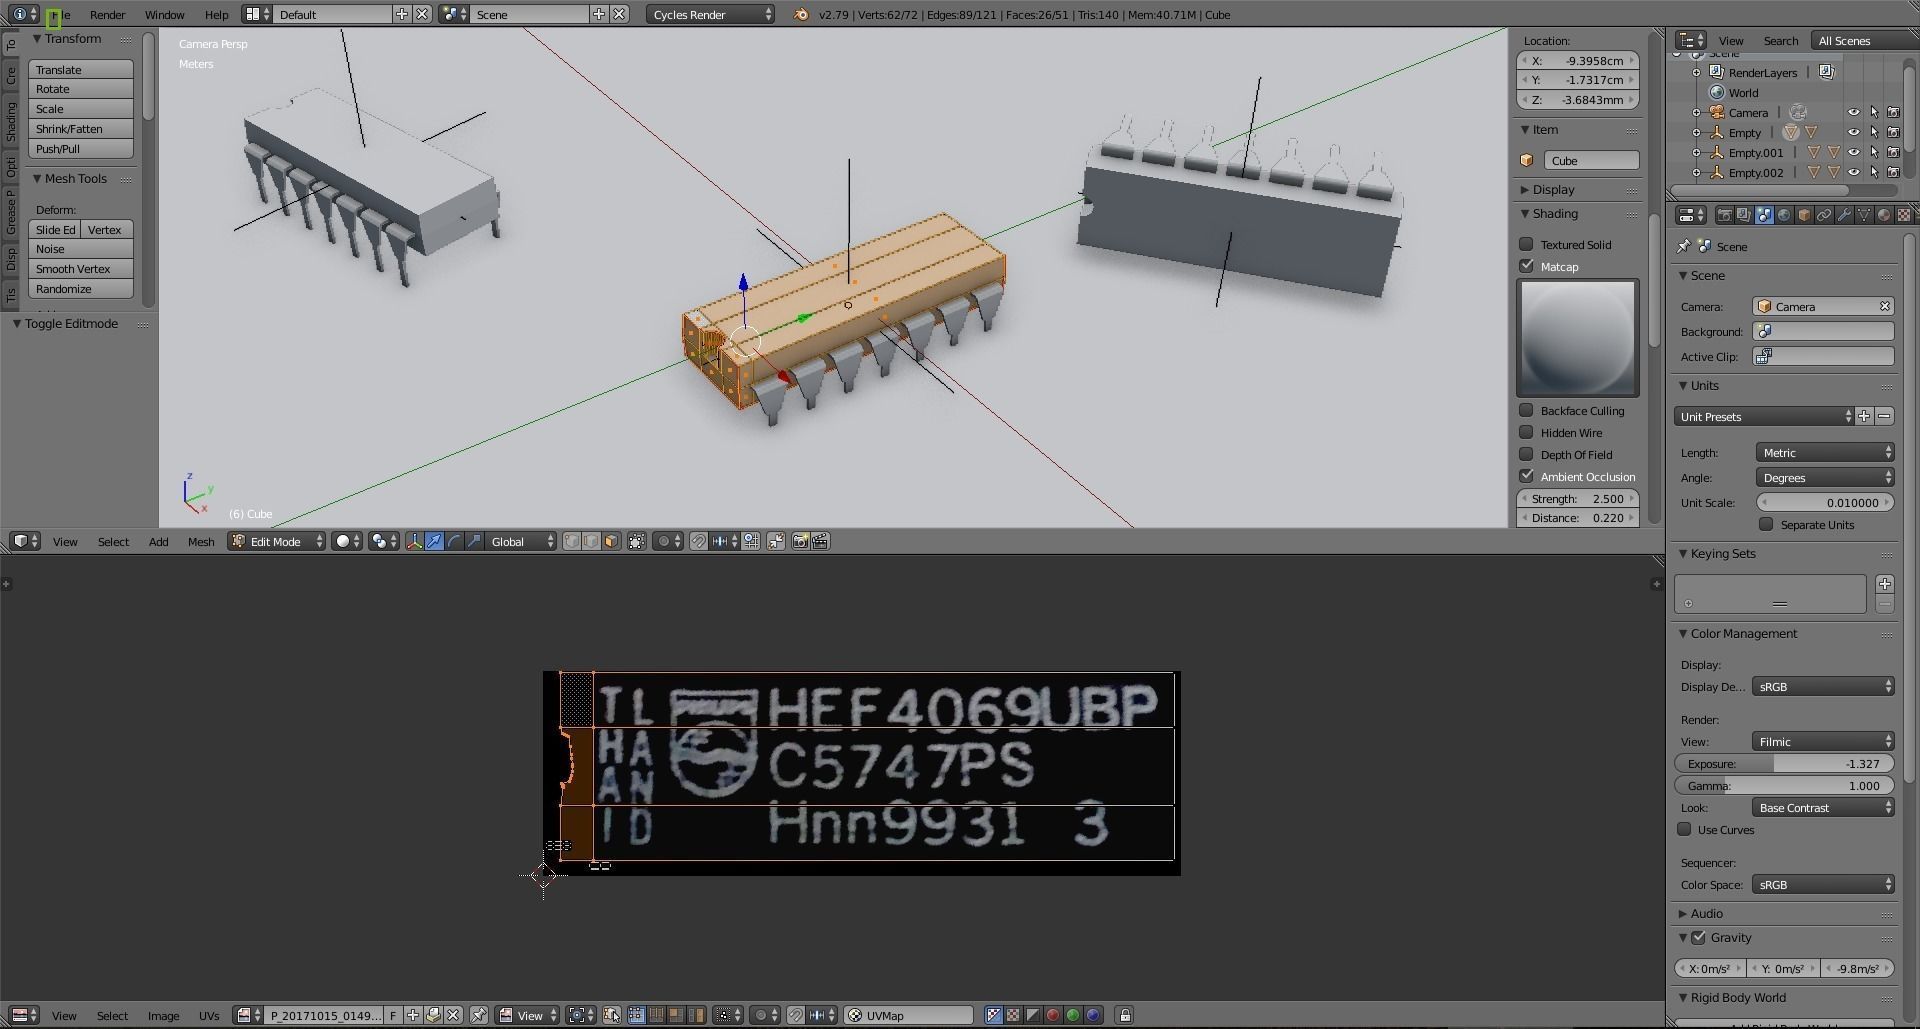Show green channel in UV editor
Image resolution: width=1920 pixels, height=1029 pixels.
pos(1073,1015)
